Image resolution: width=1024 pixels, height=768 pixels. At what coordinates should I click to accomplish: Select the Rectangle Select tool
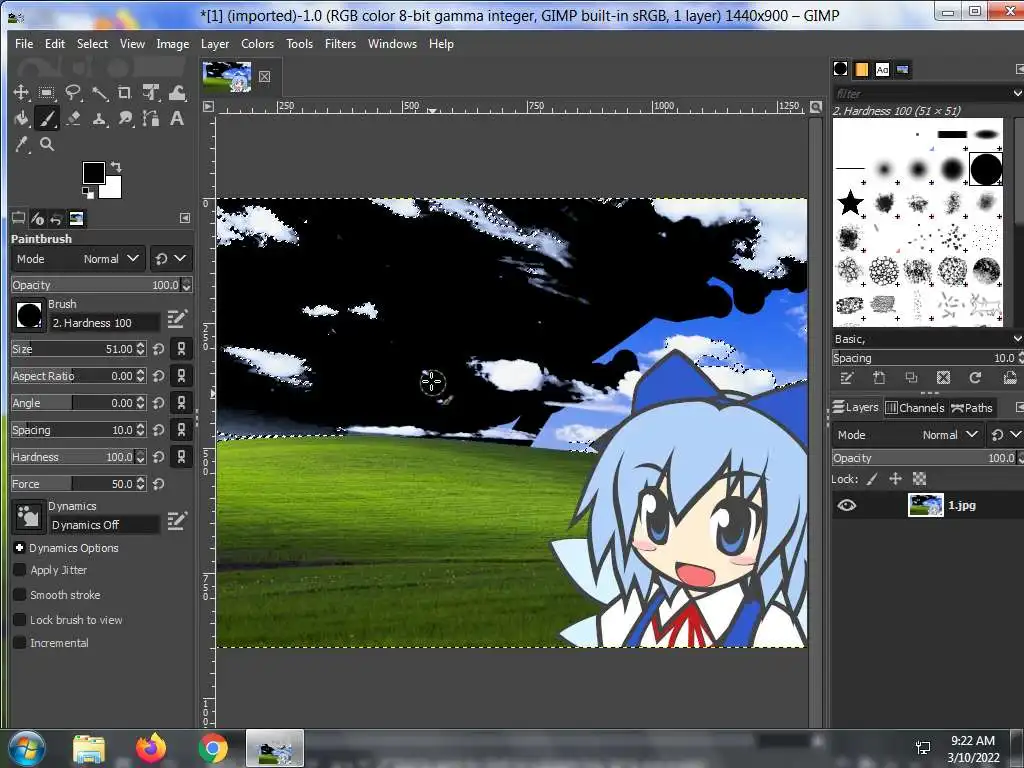tap(46, 93)
